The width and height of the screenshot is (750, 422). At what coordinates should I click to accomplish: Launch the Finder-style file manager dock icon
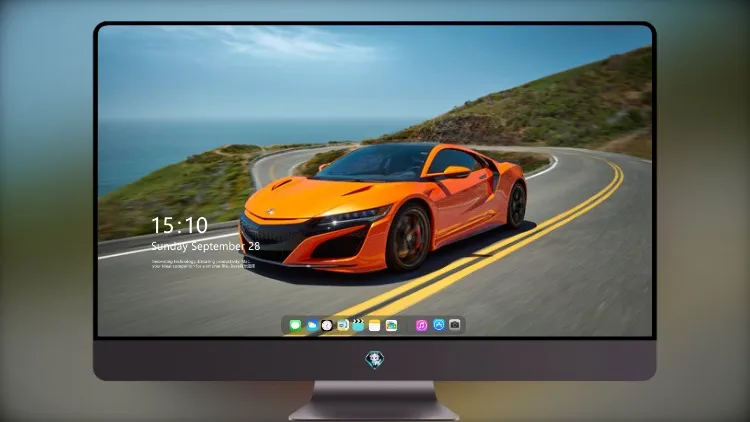[x=343, y=325]
